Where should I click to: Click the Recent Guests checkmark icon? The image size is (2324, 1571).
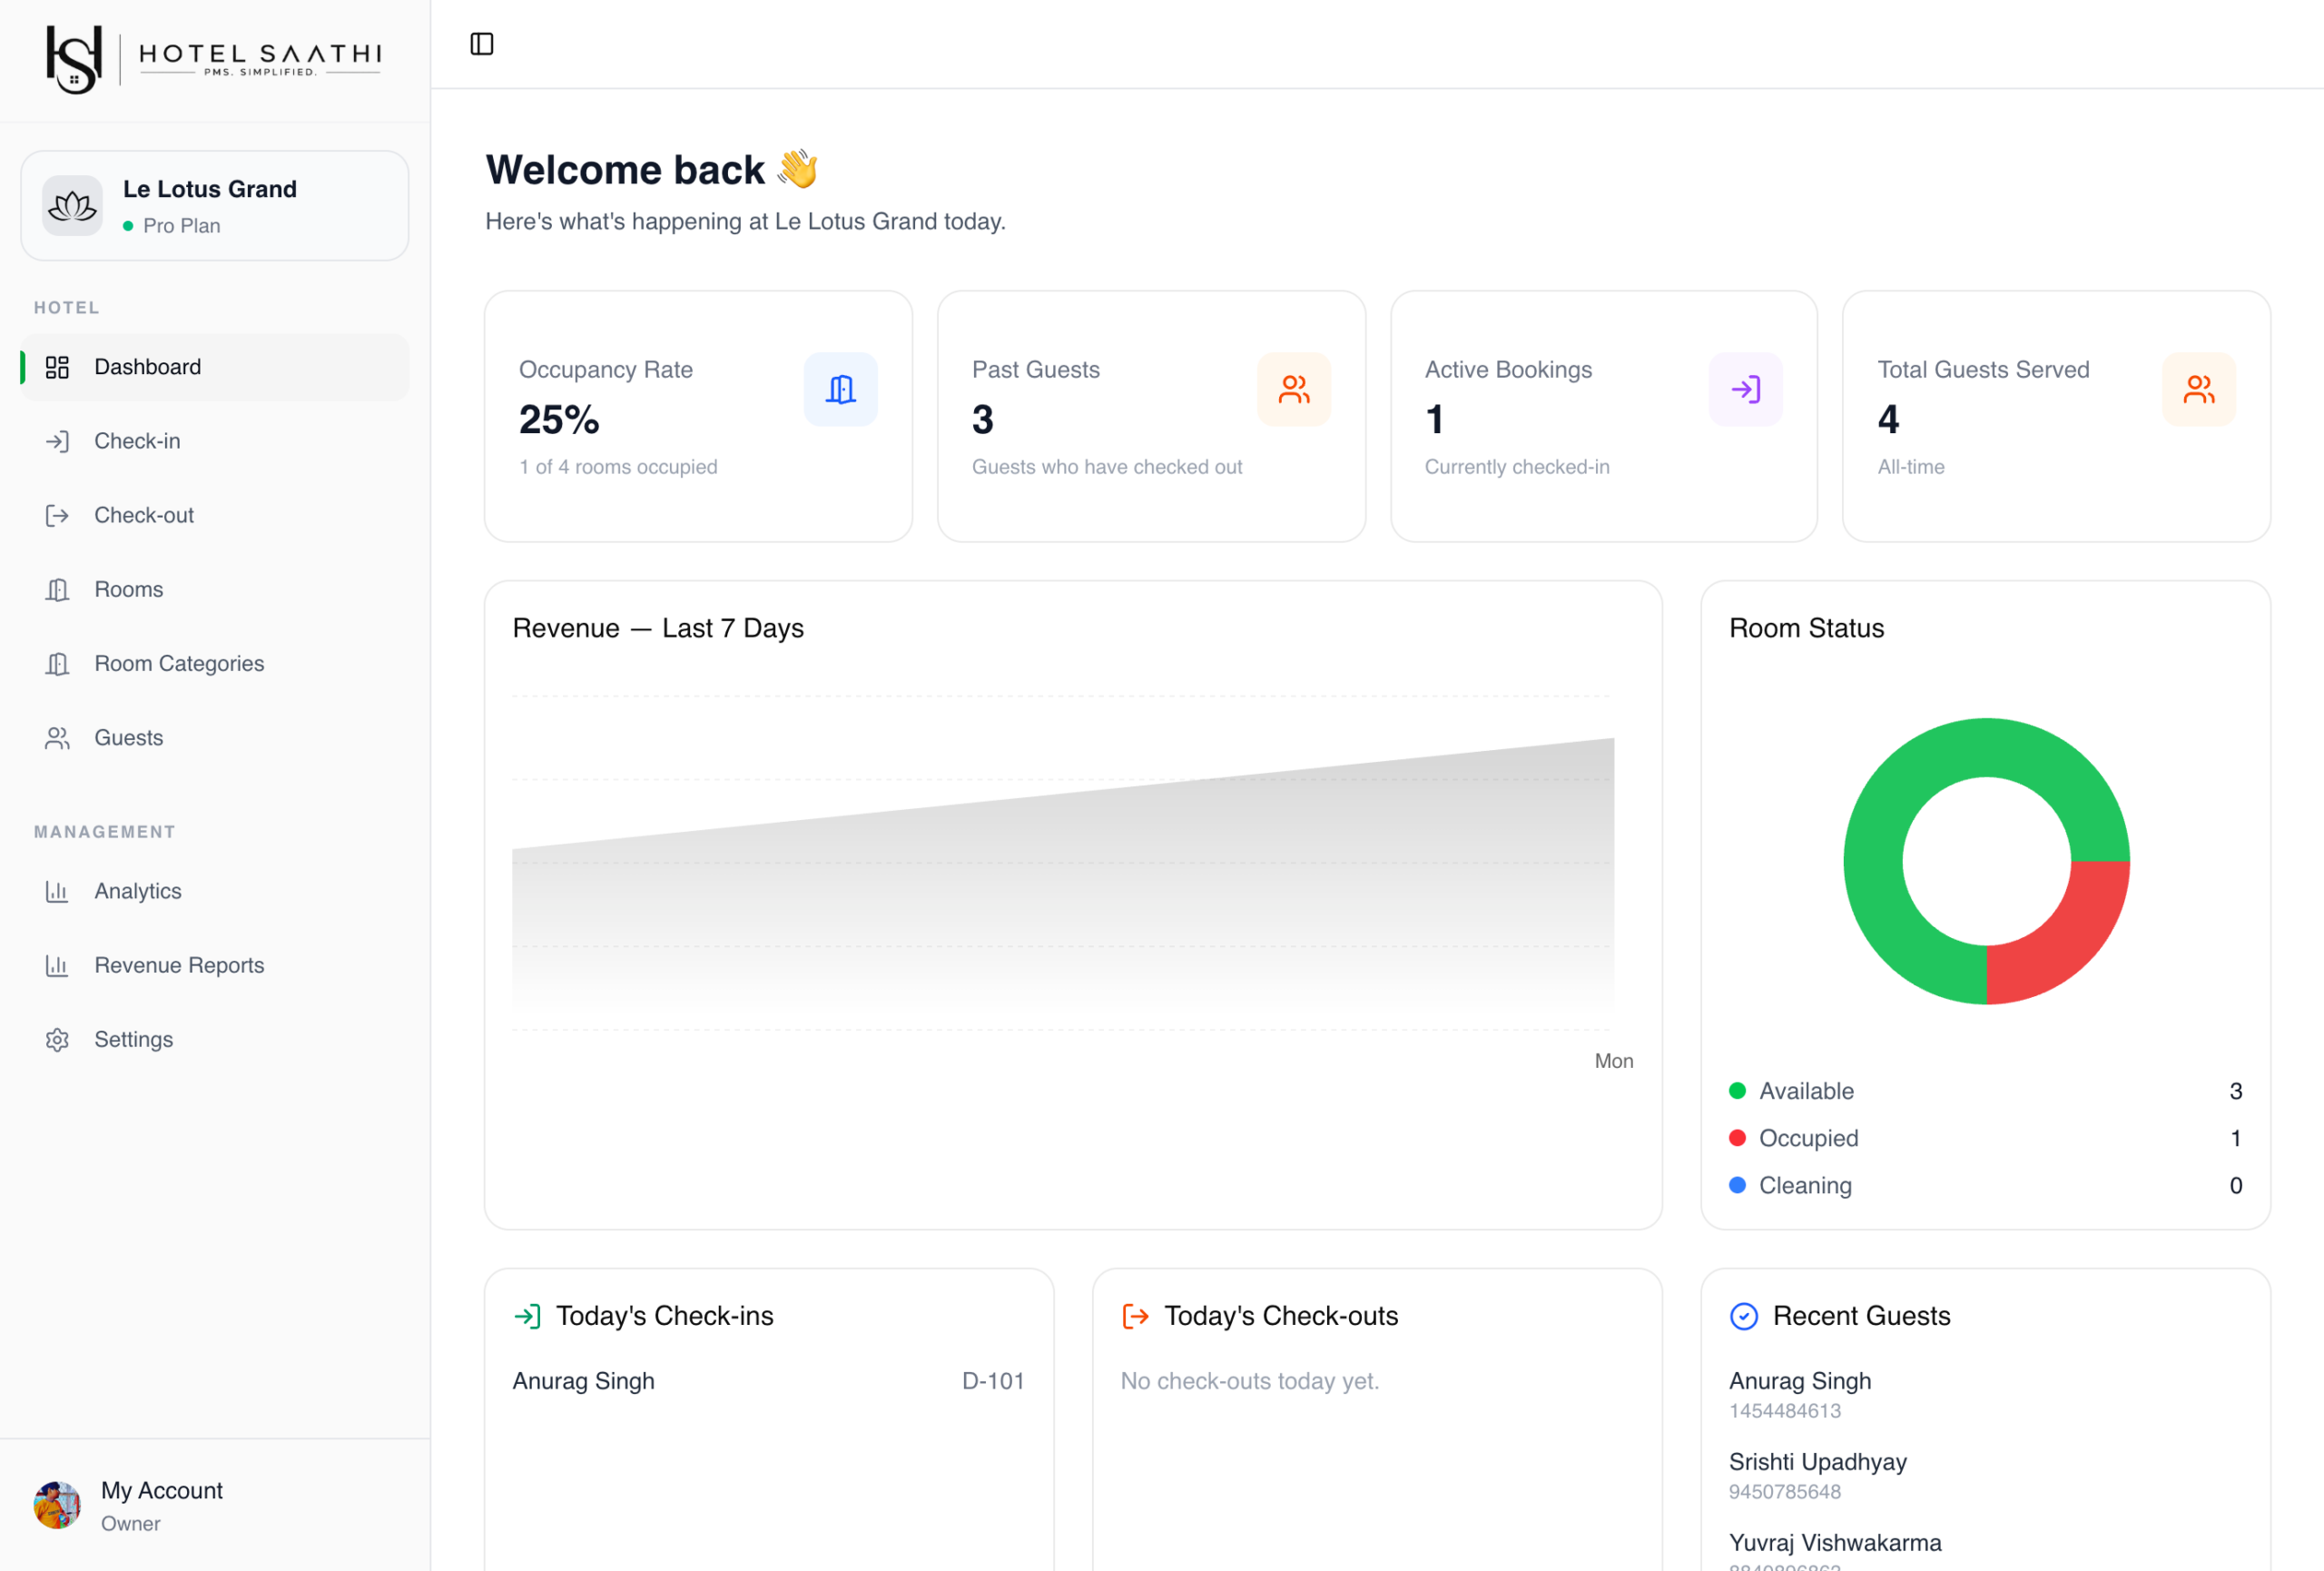point(1744,1316)
